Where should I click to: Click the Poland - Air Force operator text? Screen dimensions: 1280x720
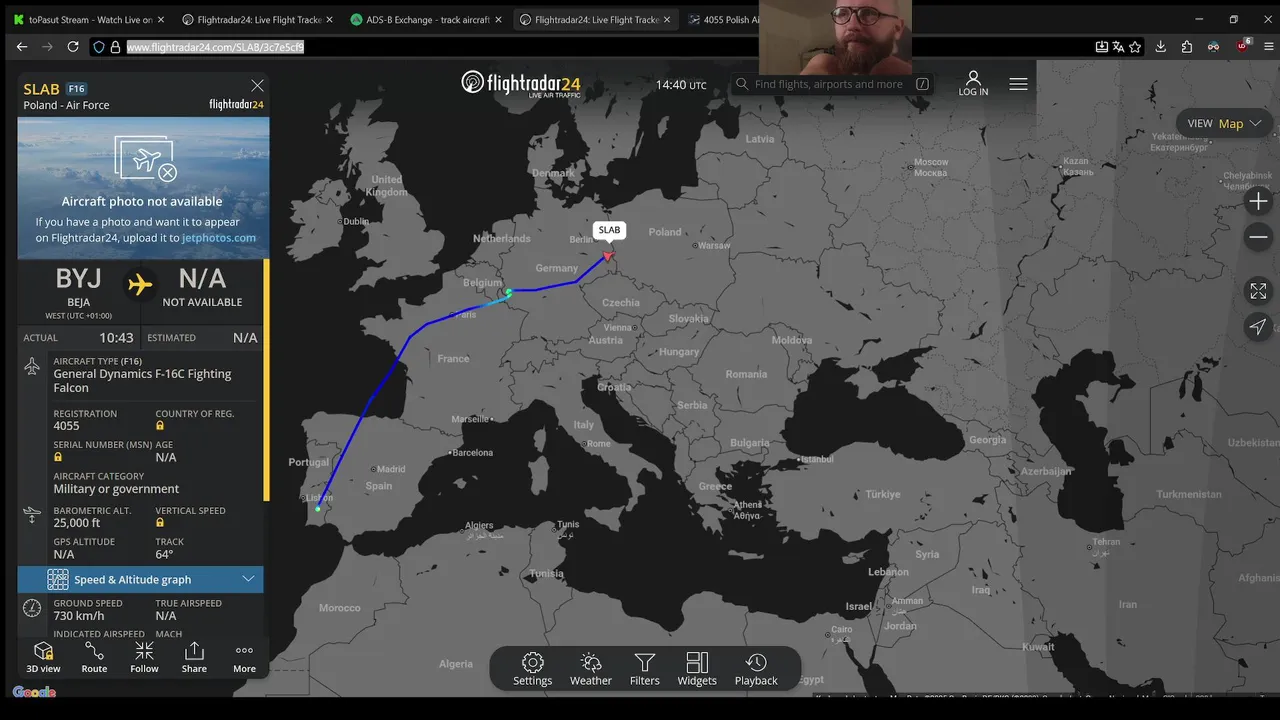(66, 105)
